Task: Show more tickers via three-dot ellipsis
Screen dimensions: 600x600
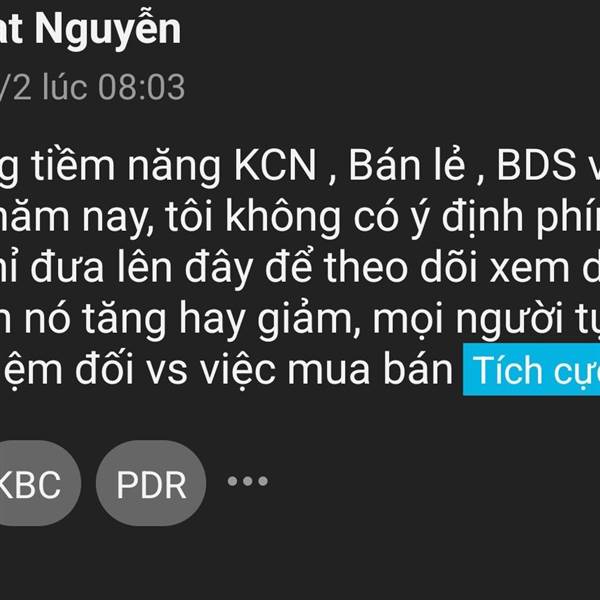Action: point(248,481)
